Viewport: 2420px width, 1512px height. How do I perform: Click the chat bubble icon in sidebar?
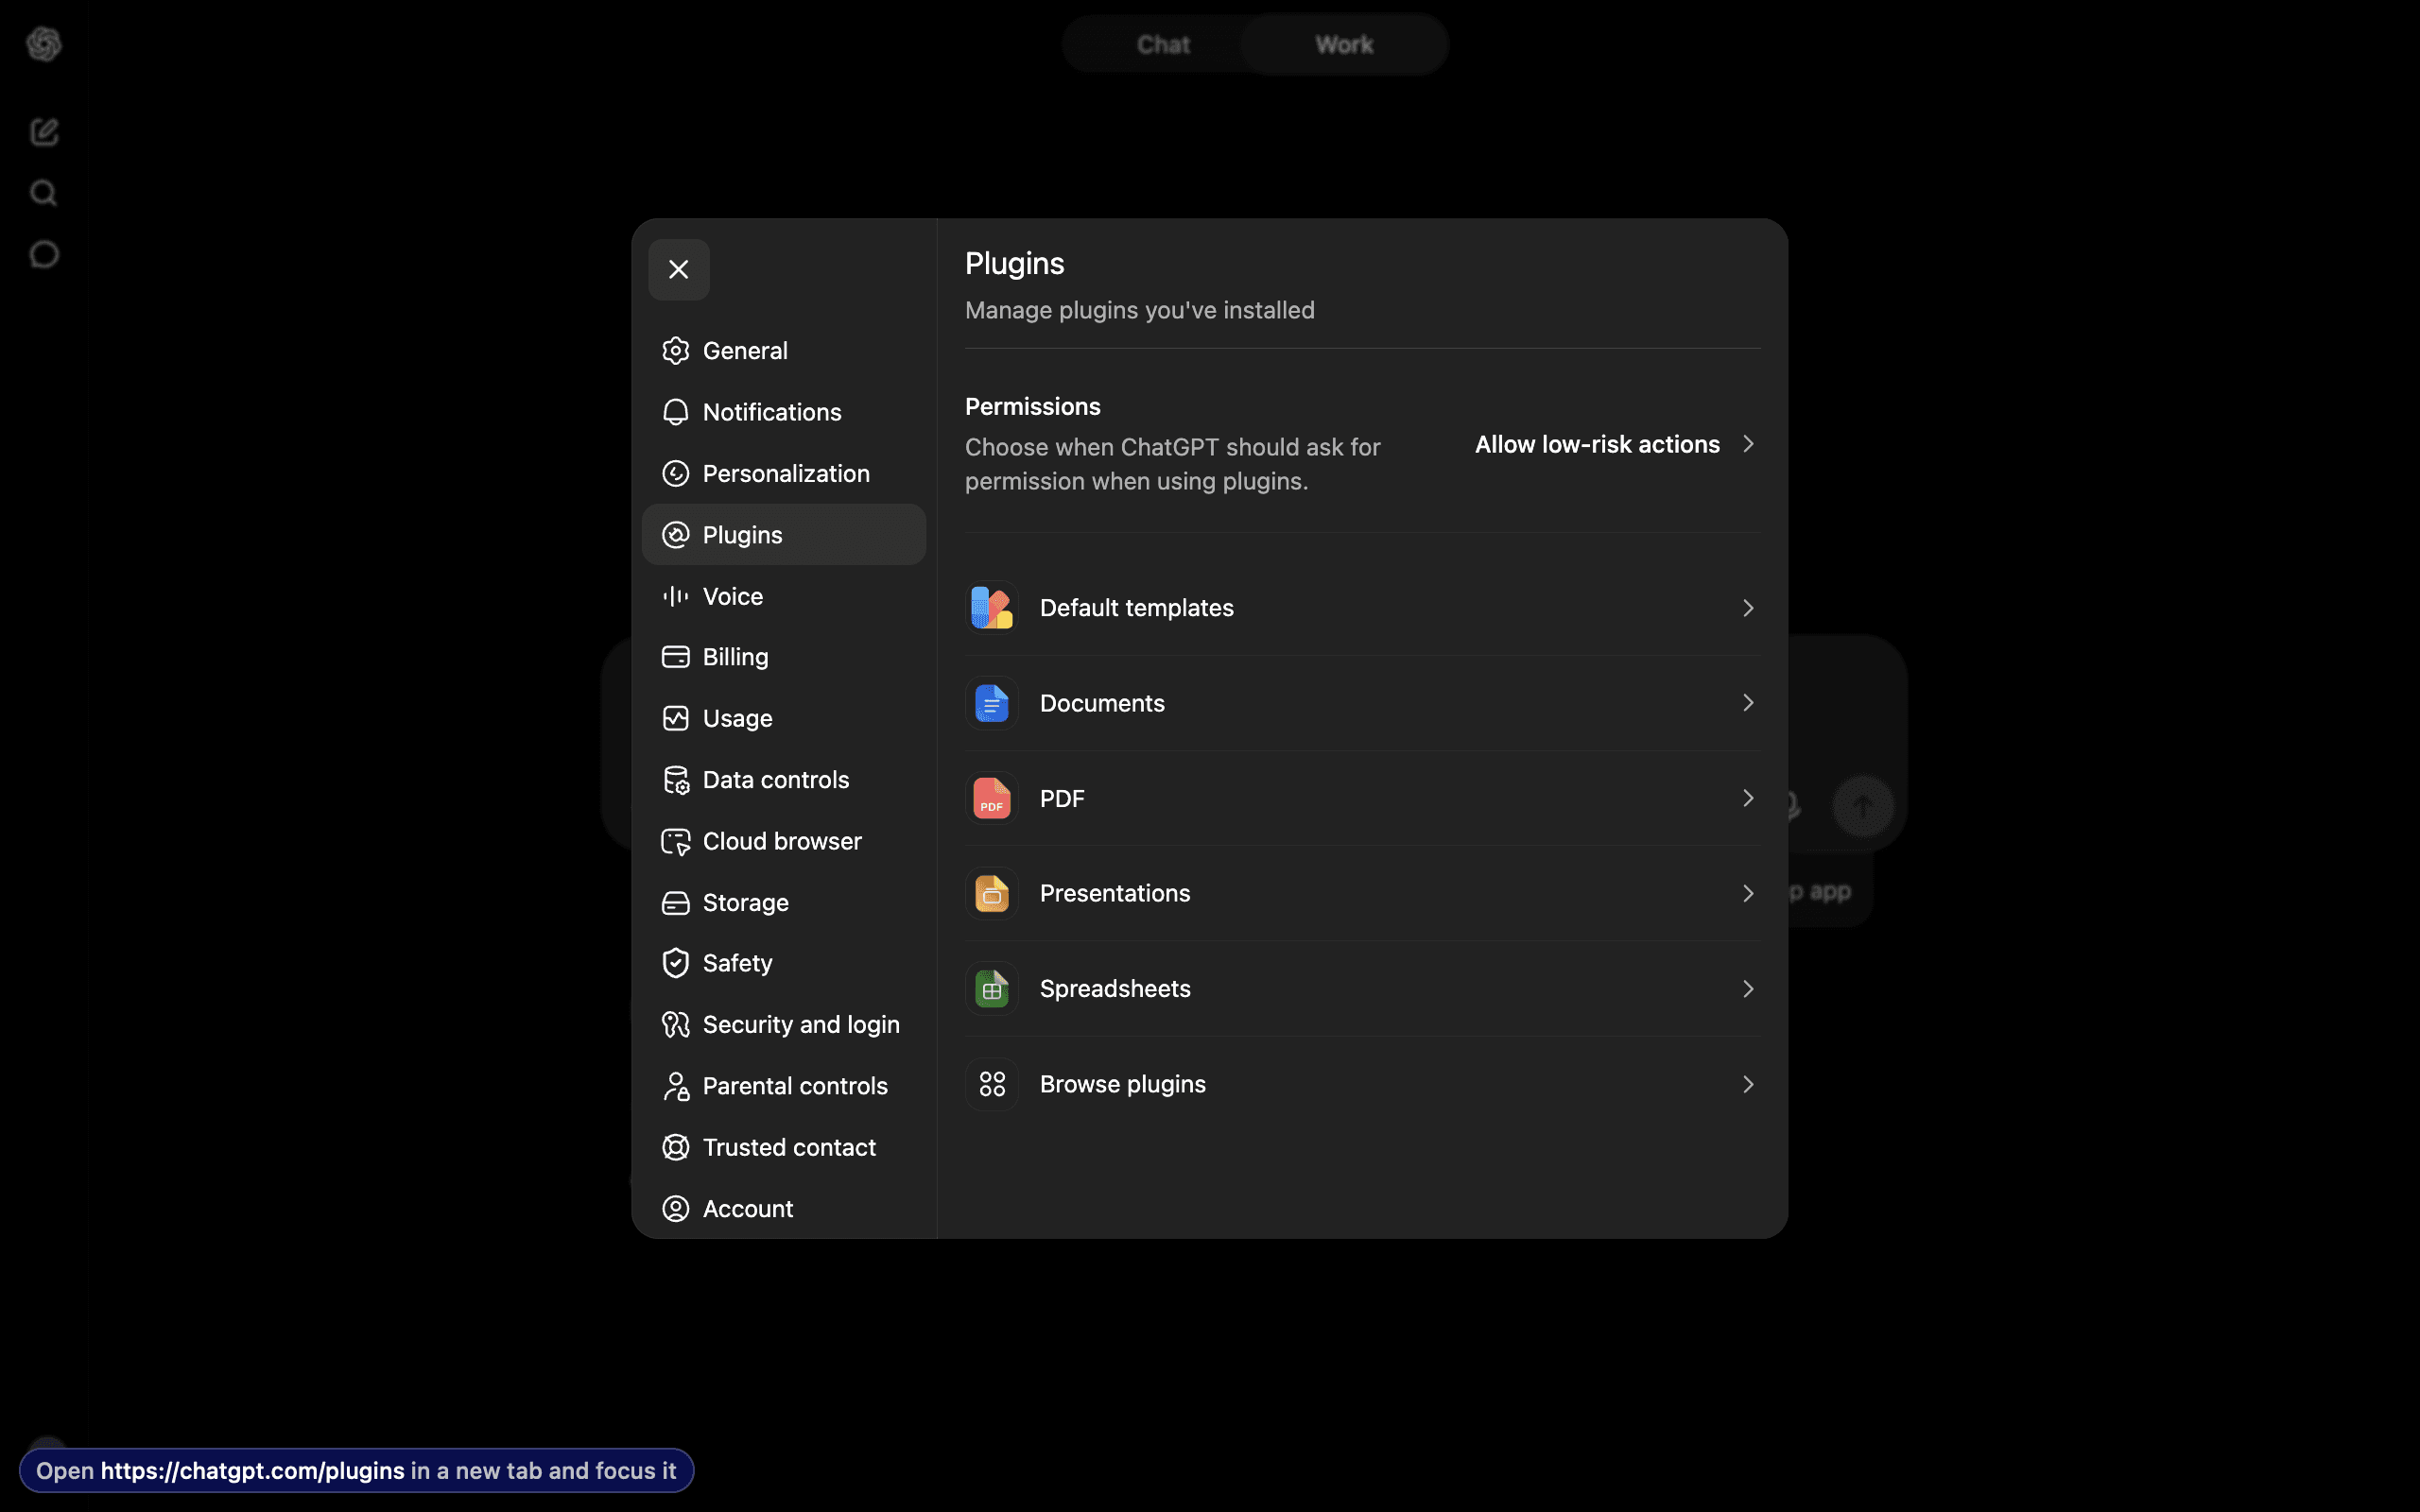click(x=44, y=255)
